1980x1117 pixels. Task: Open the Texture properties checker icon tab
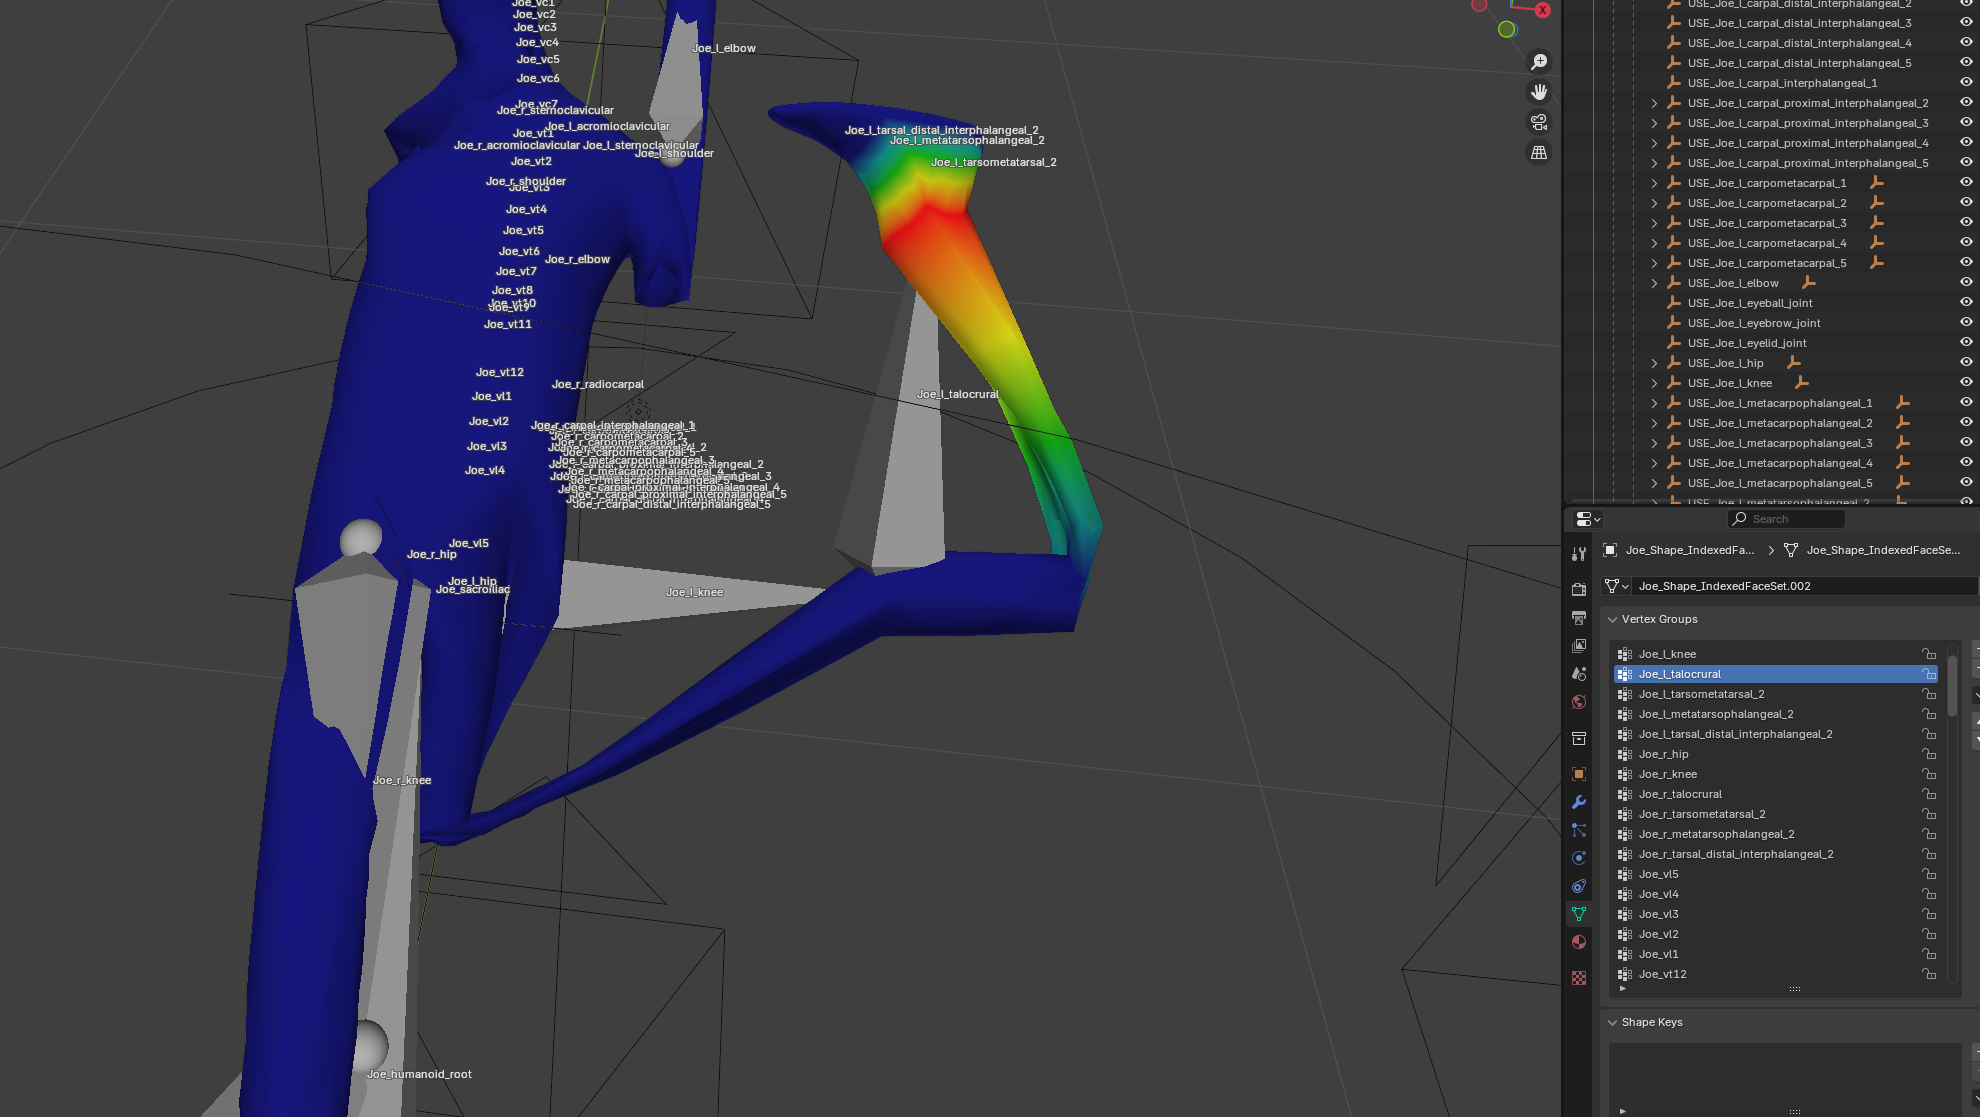click(x=1579, y=978)
